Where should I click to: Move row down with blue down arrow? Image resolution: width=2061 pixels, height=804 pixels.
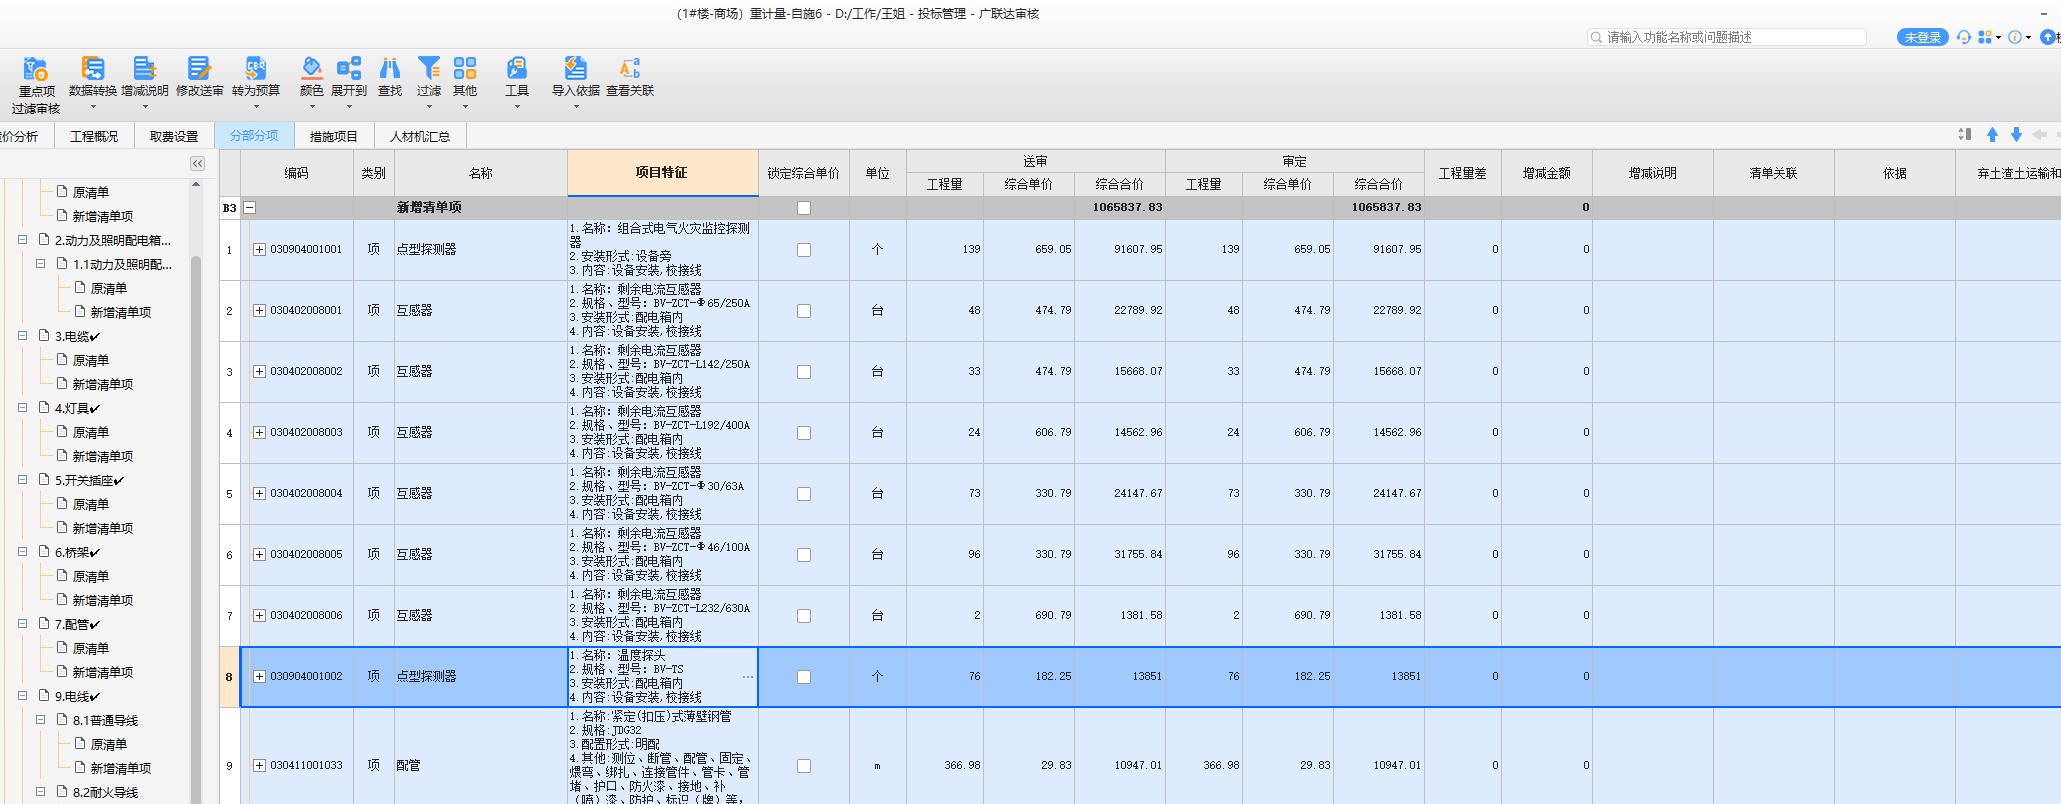pos(2016,135)
